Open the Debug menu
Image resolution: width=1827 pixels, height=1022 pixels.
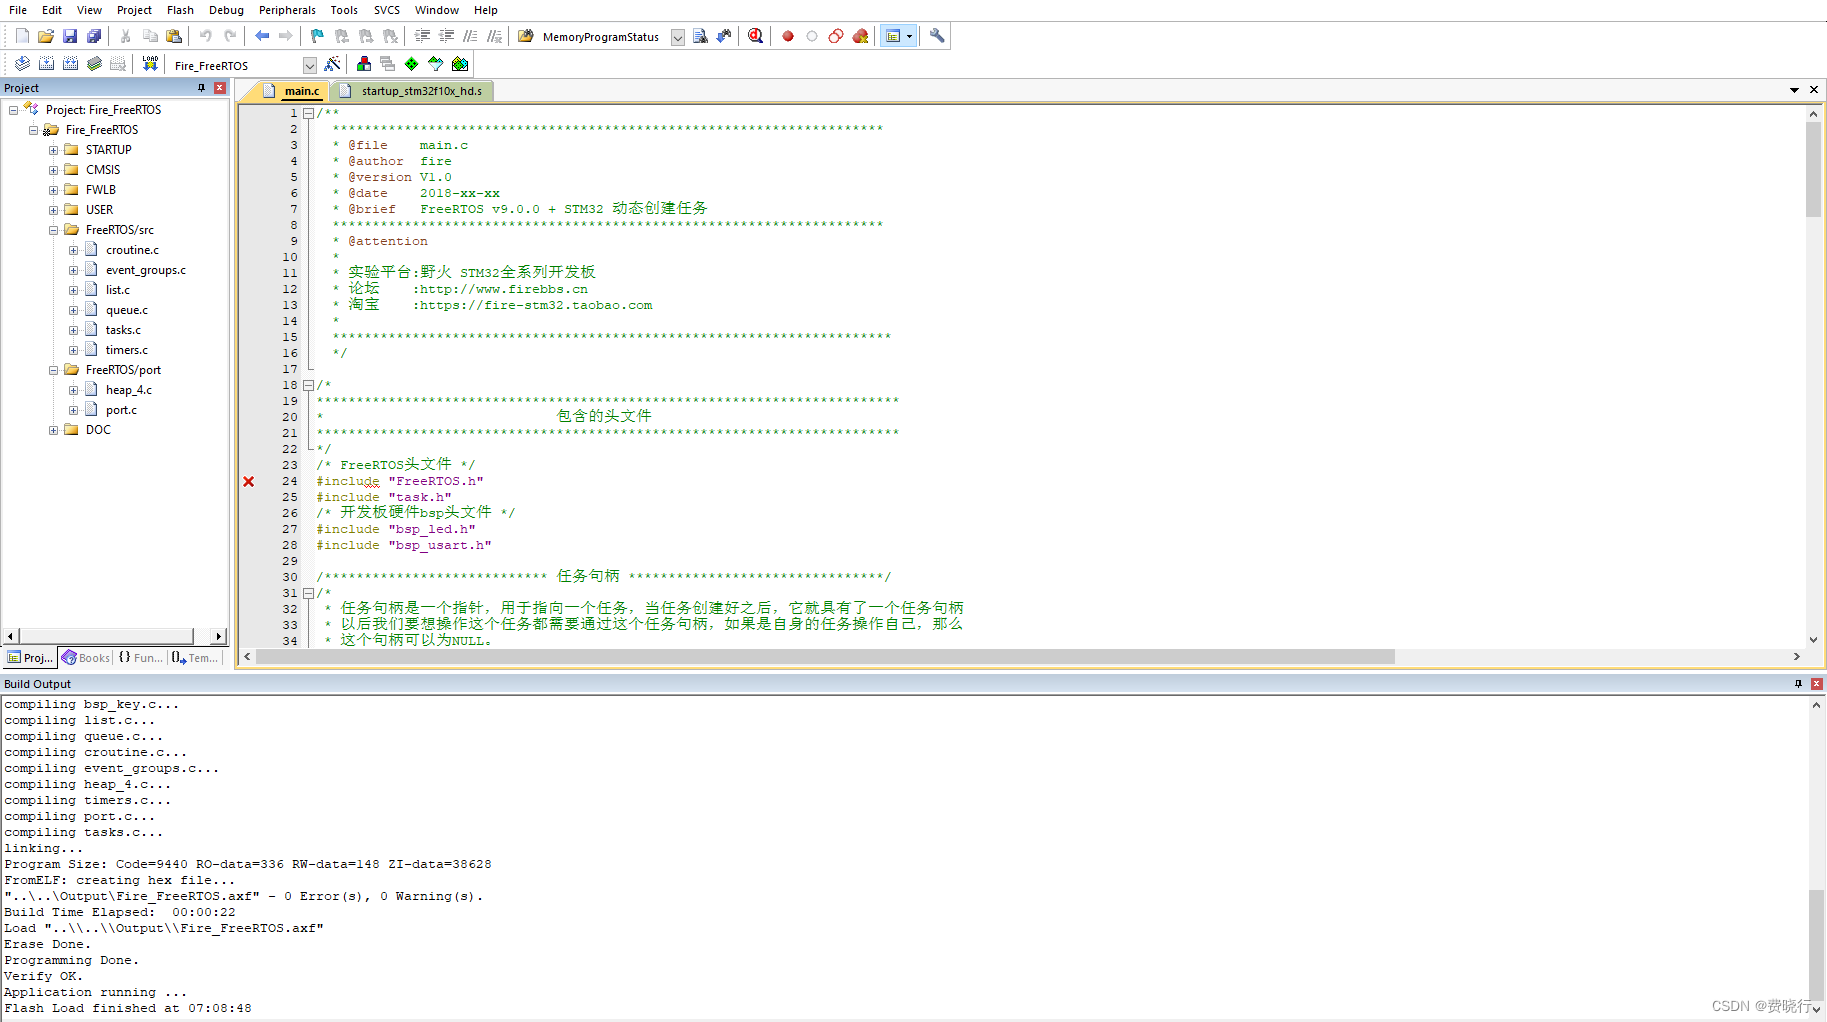(x=226, y=10)
